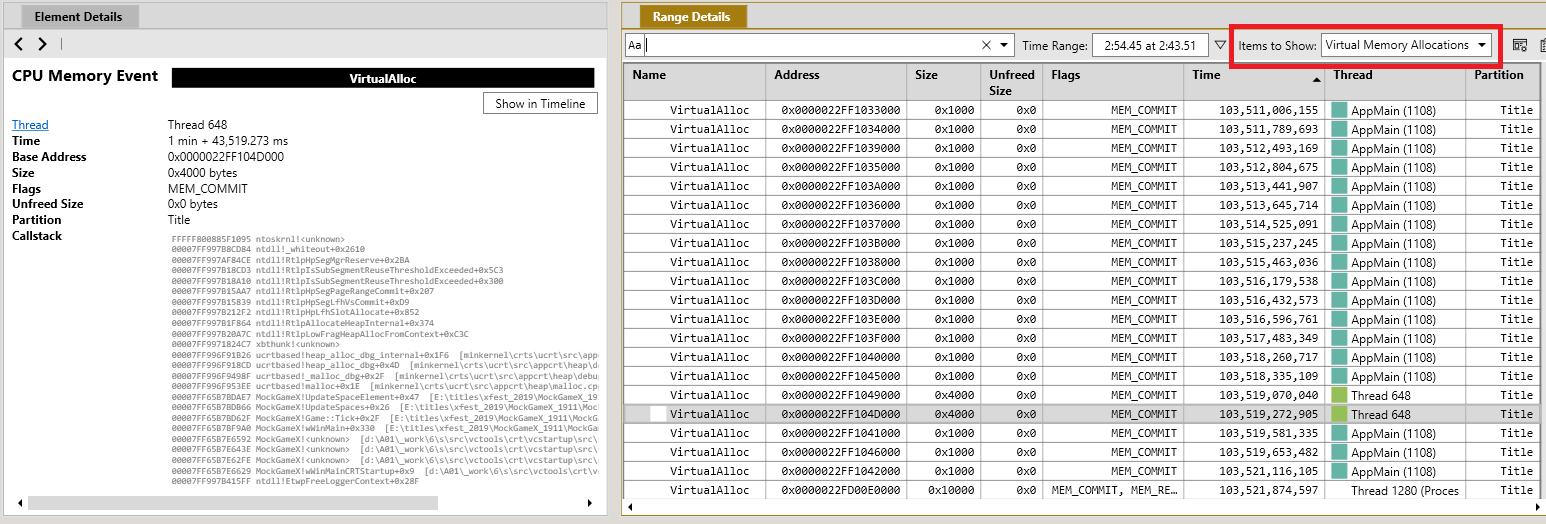This screenshot has height=524, width=1546.
Task: Toggle sort order on the Time column header
Action: 1254,82
